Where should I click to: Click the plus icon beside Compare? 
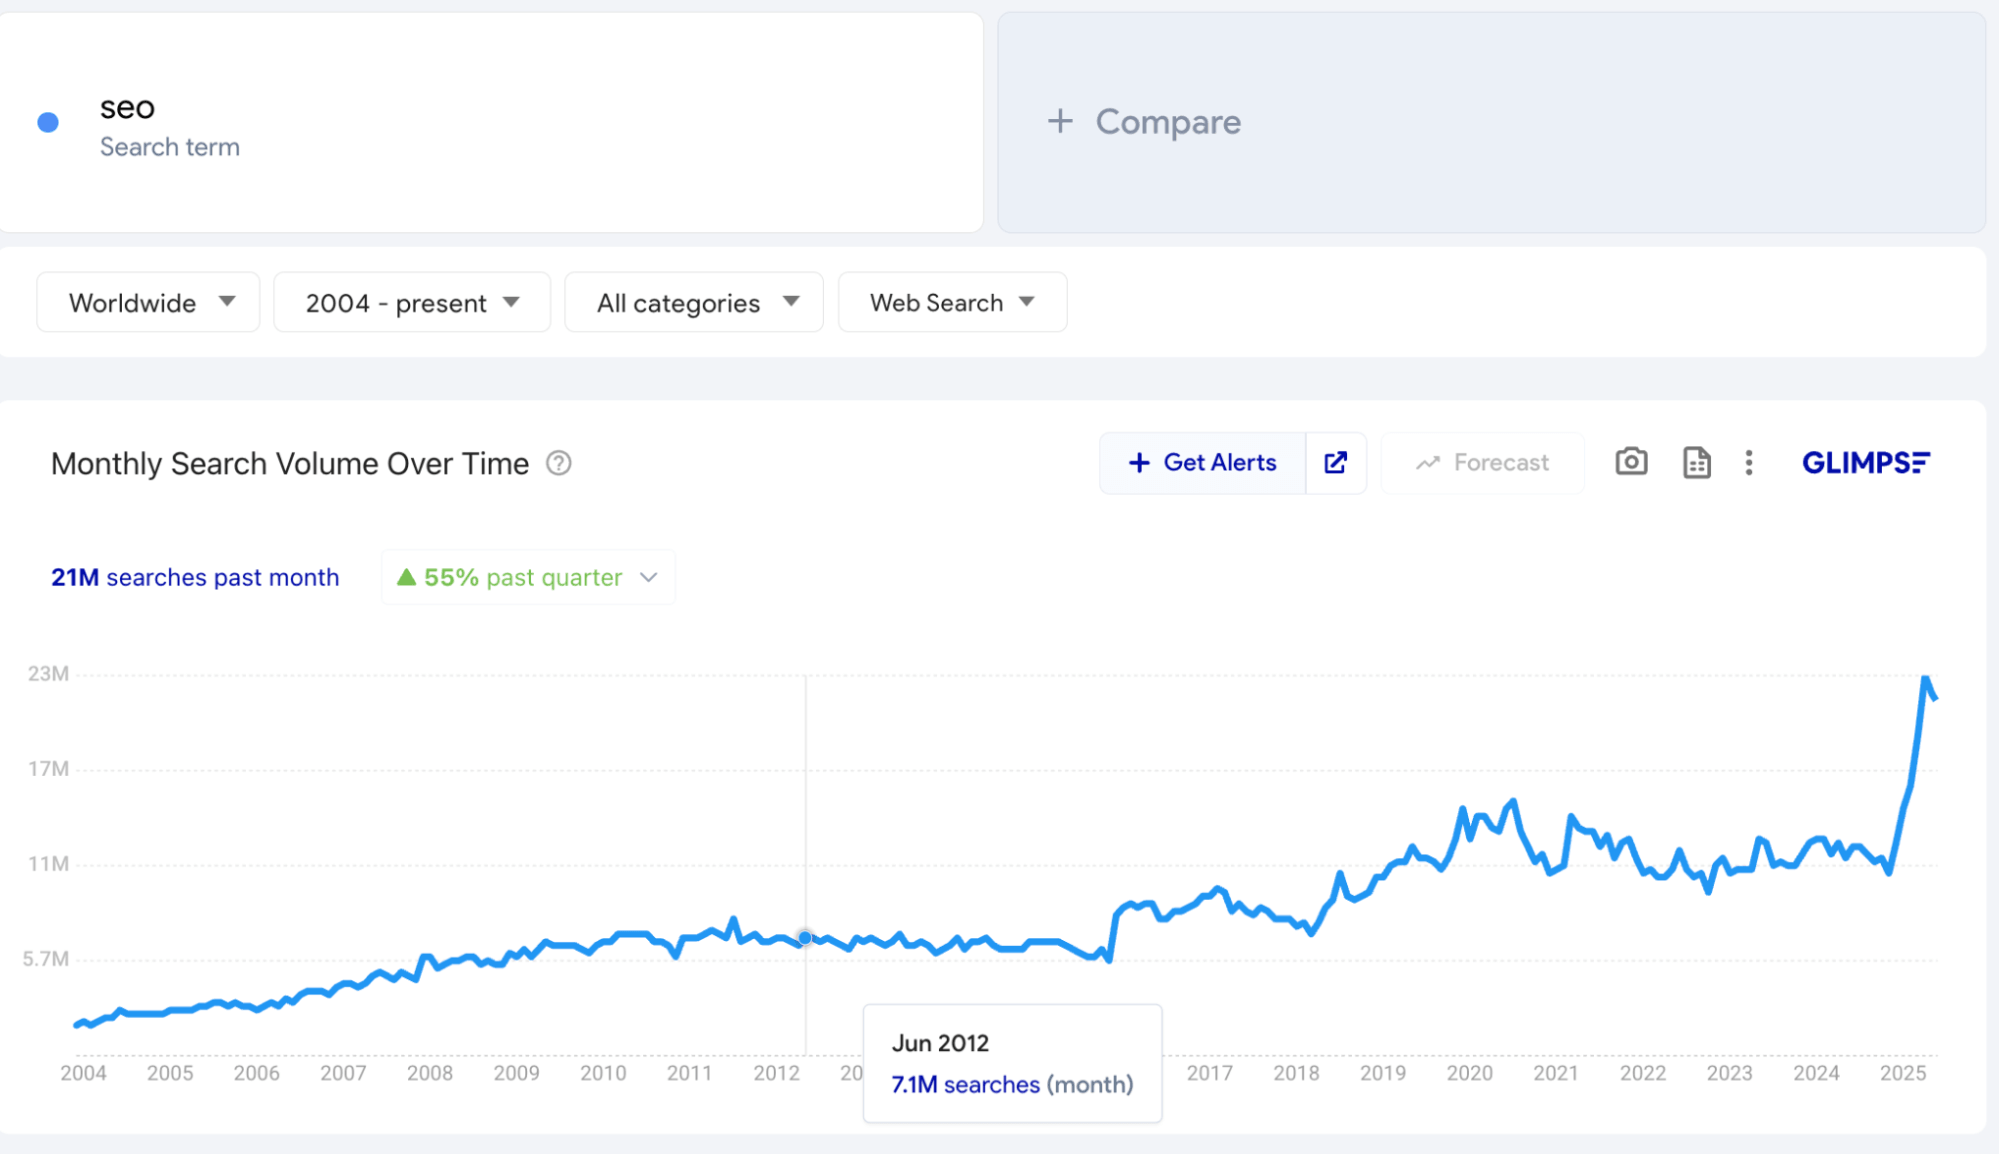(1060, 122)
